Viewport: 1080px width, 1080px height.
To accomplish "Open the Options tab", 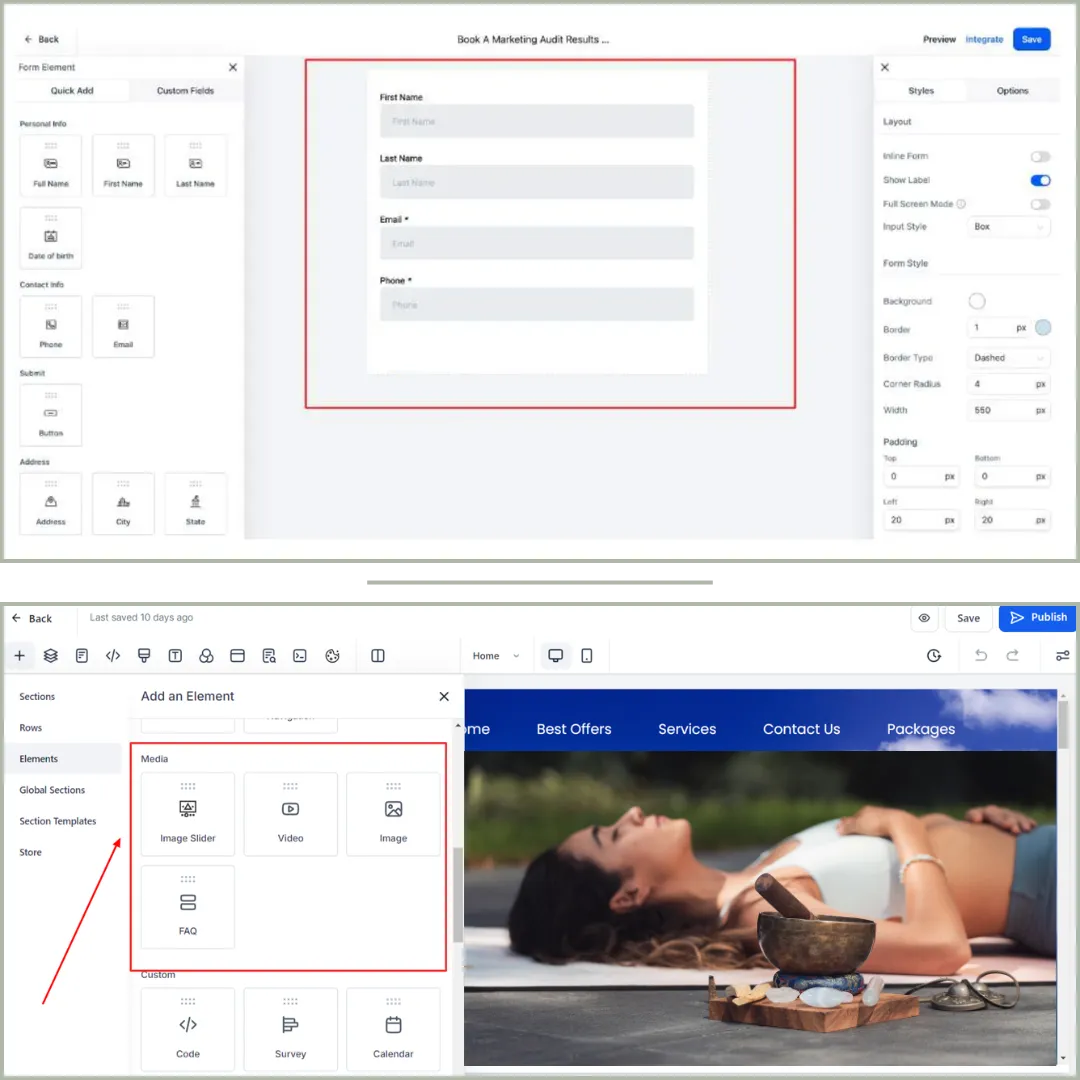I will tap(1012, 90).
